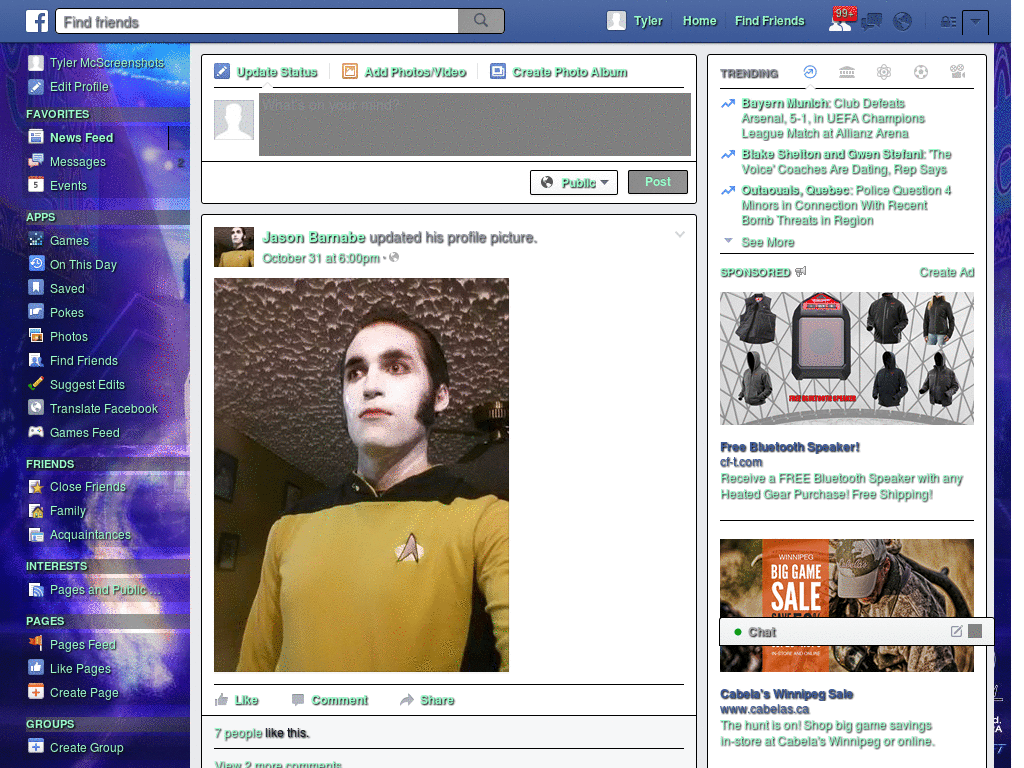Click 7 people like this link

[238, 733]
